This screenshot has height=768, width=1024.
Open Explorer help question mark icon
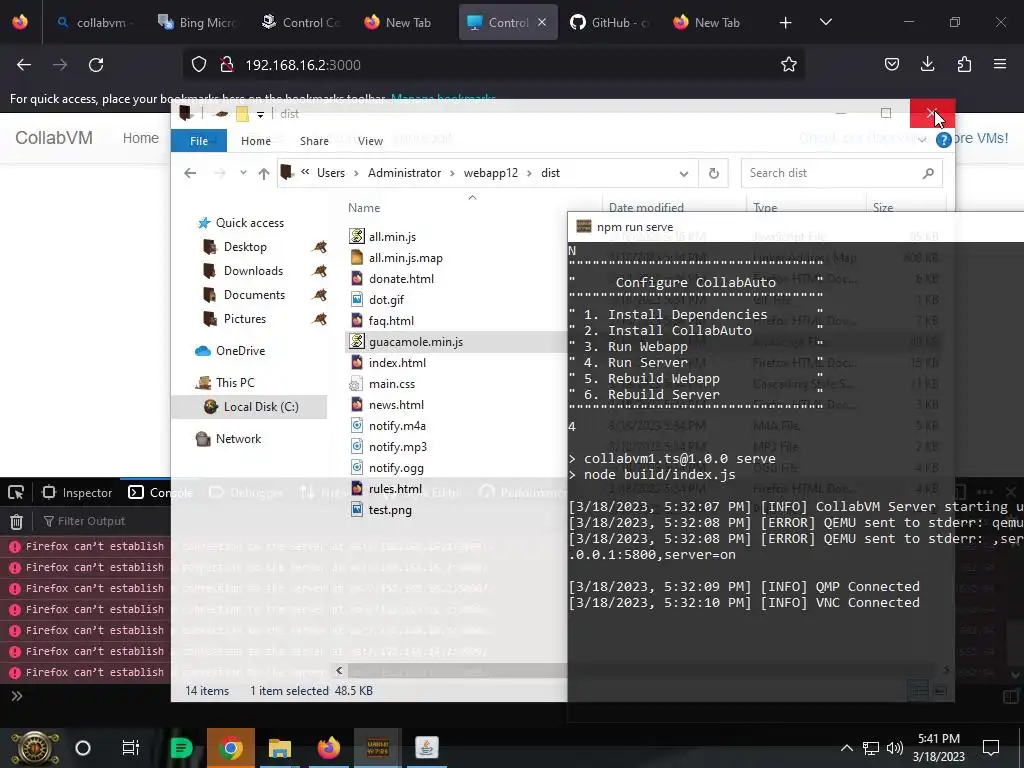click(943, 140)
